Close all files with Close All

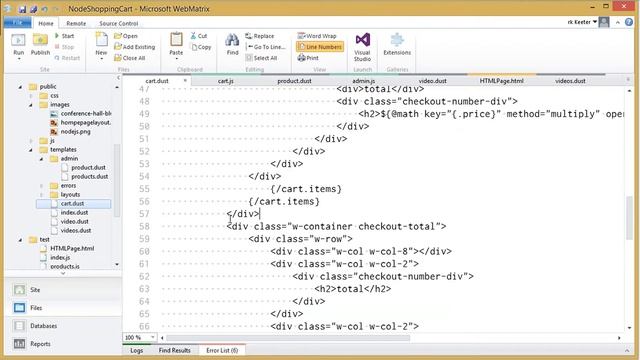(x=130, y=58)
